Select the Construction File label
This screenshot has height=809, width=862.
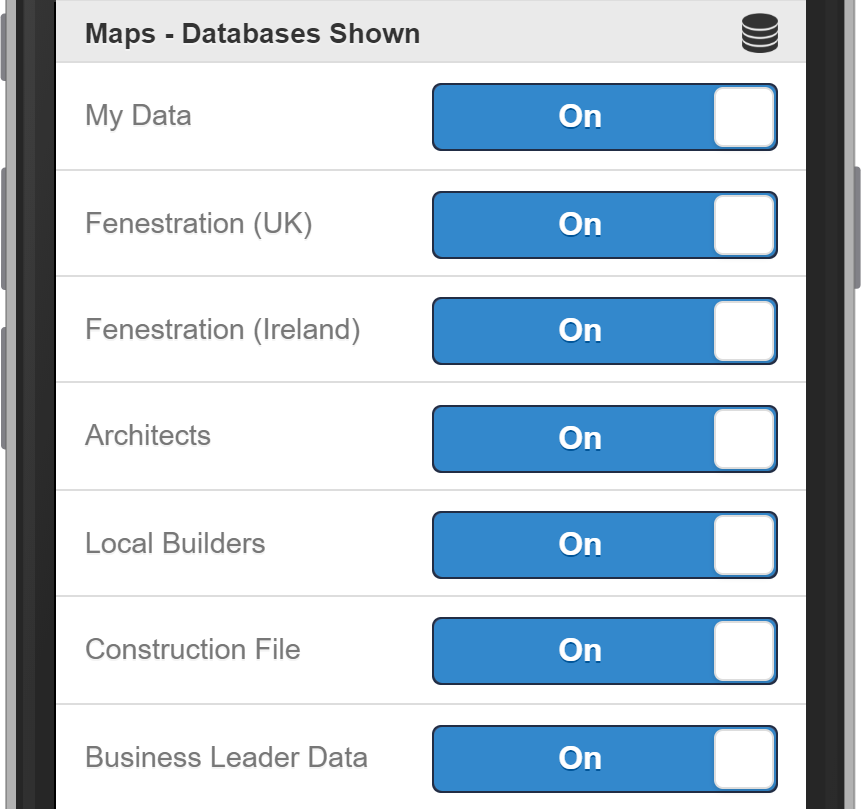click(x=192, y=649)
